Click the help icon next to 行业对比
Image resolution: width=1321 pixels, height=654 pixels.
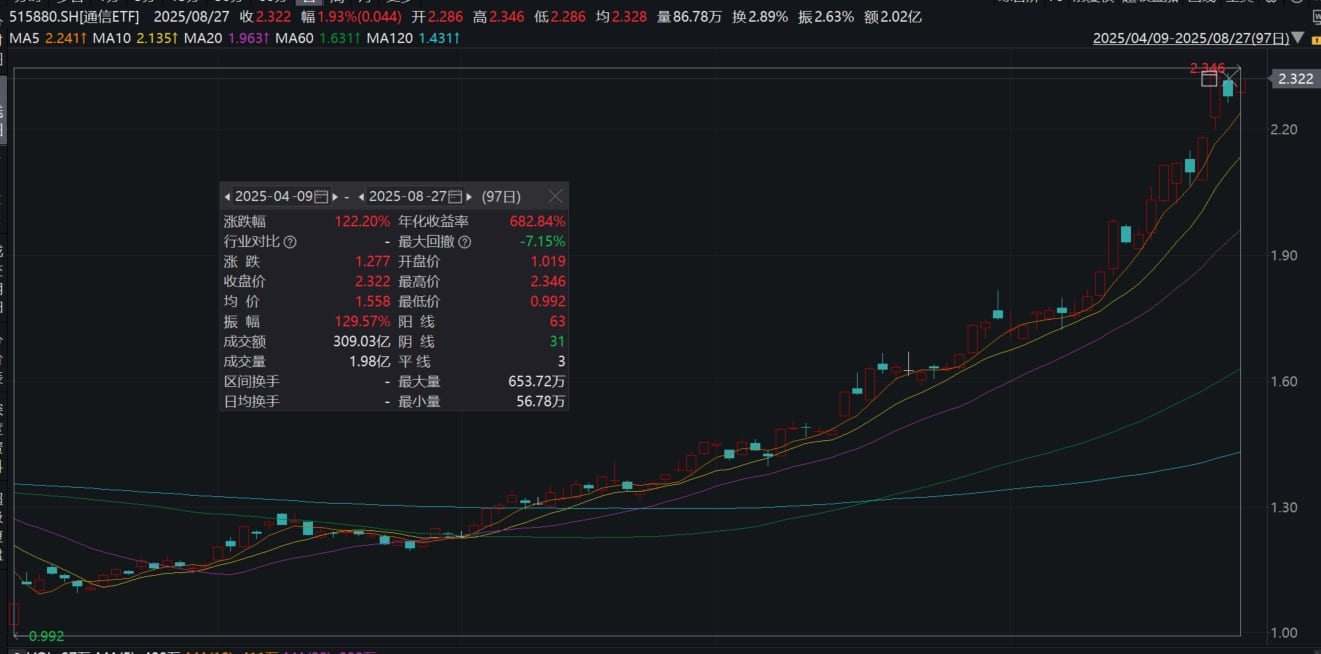coord(290,241)
